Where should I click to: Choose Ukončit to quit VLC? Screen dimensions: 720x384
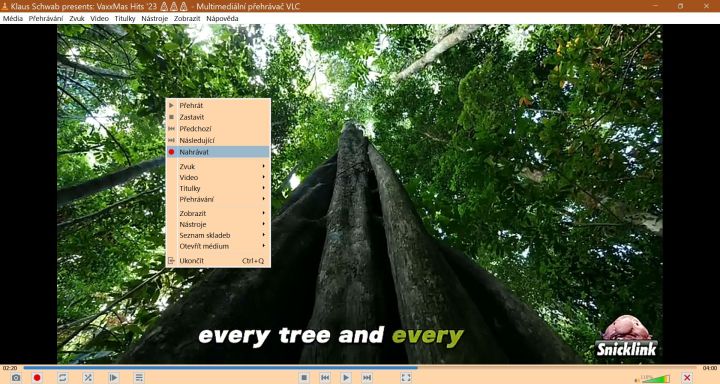click(x=218, y=260)
